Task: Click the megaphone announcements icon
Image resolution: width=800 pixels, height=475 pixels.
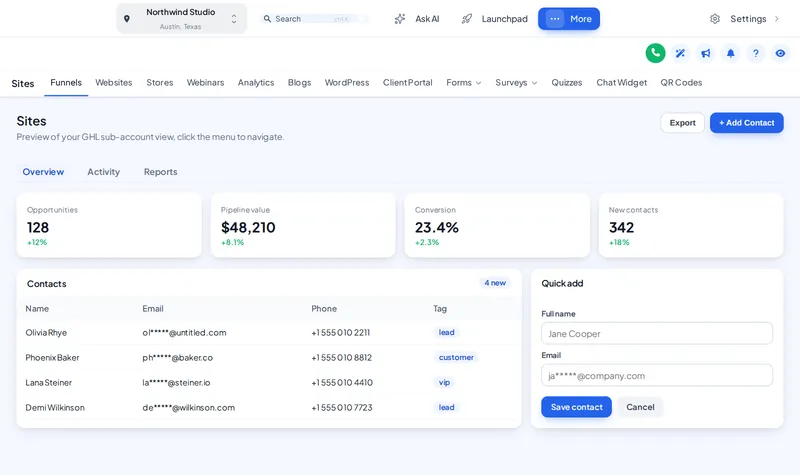Action: [x=705, y=53]
